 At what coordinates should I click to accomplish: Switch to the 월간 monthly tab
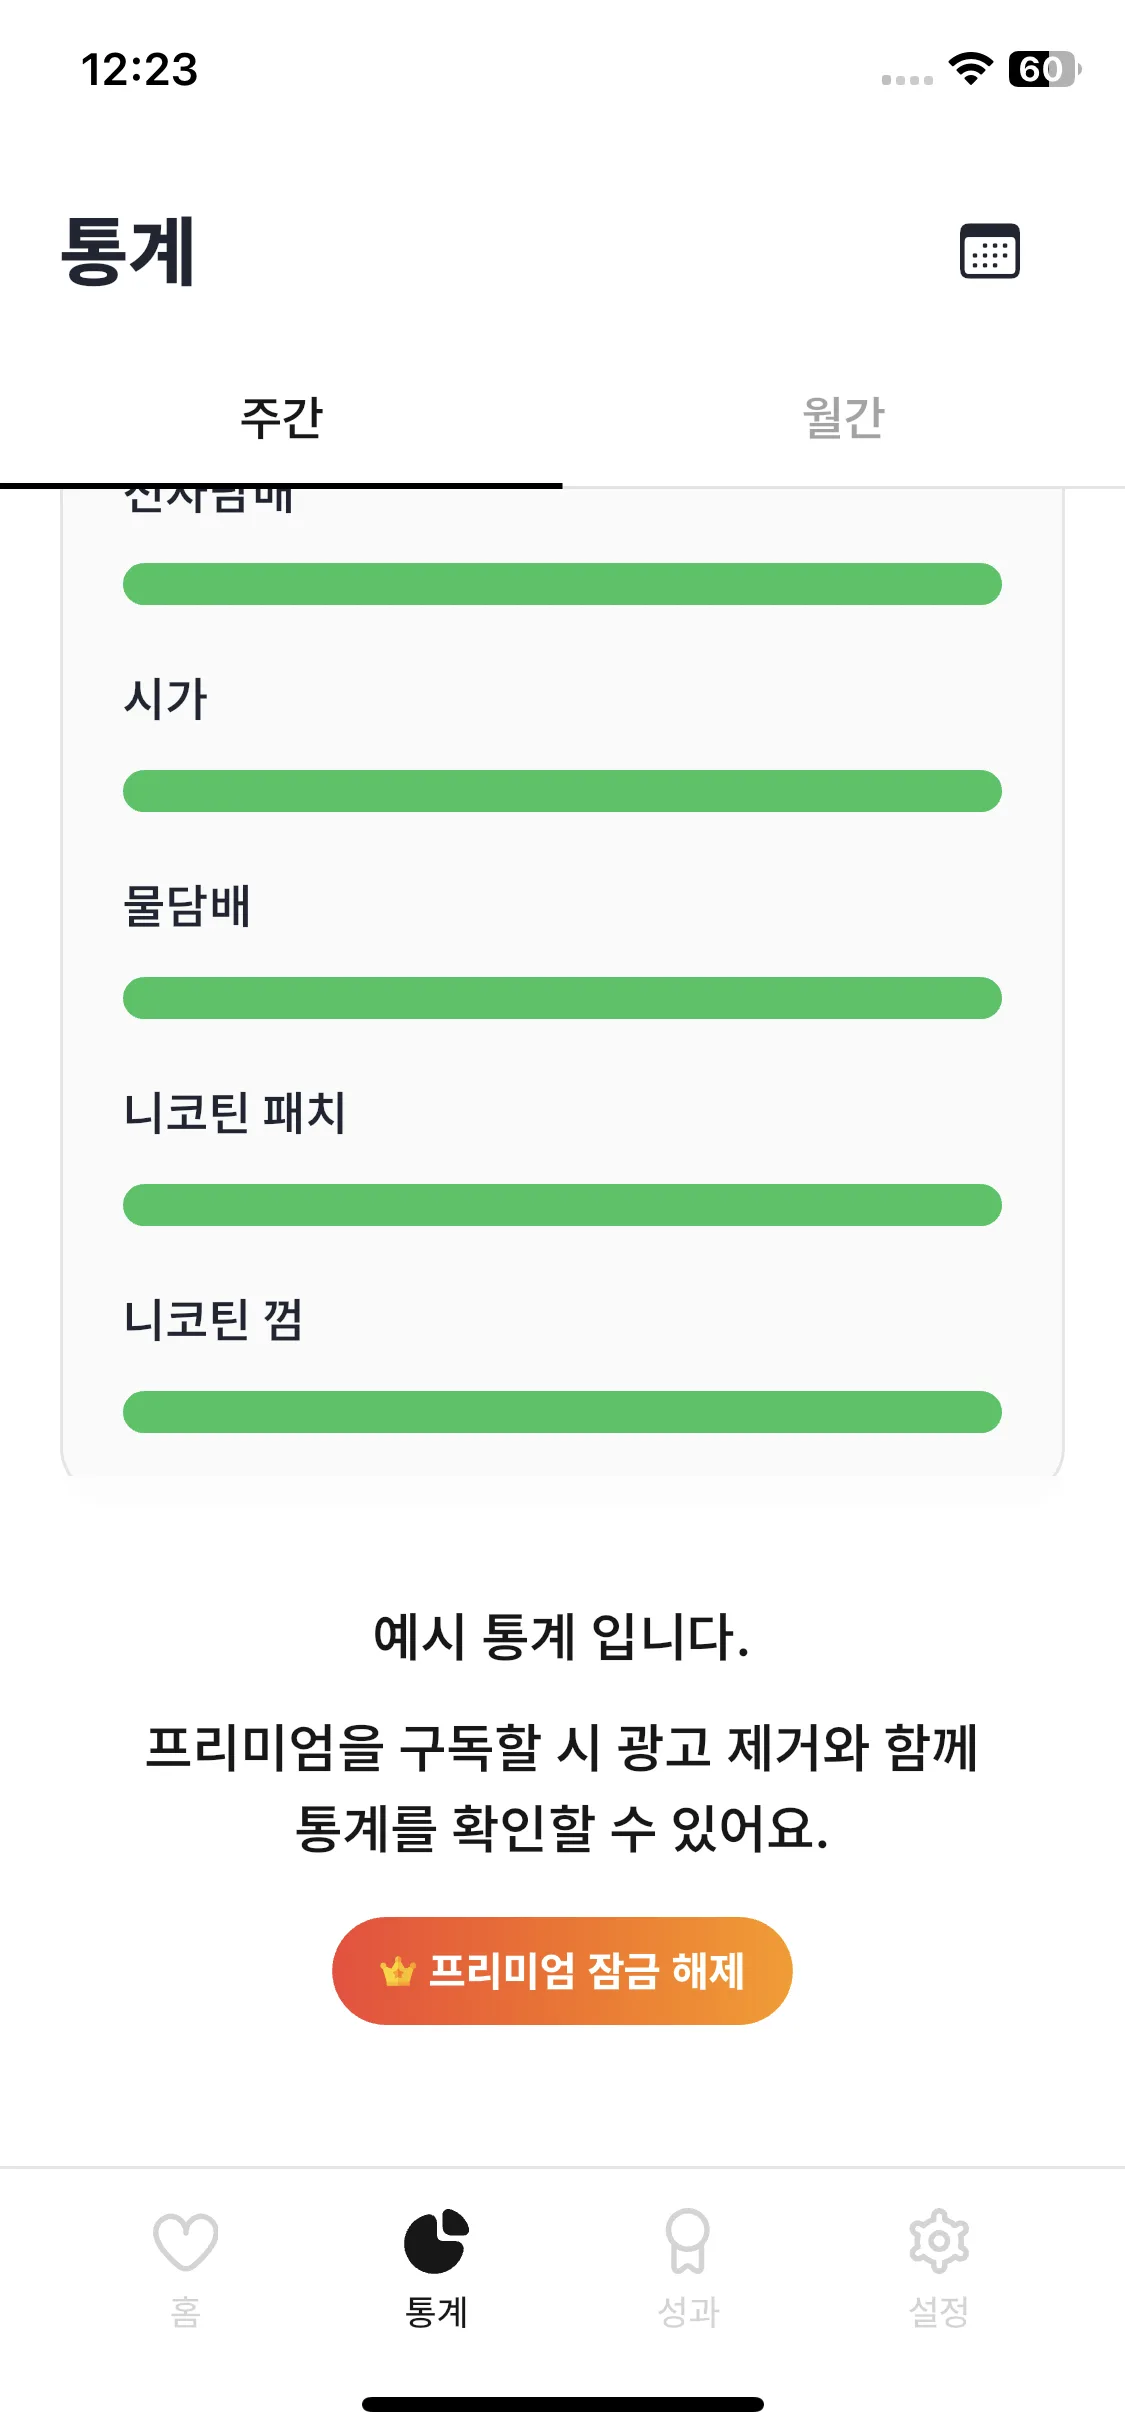tap(844, 418)
